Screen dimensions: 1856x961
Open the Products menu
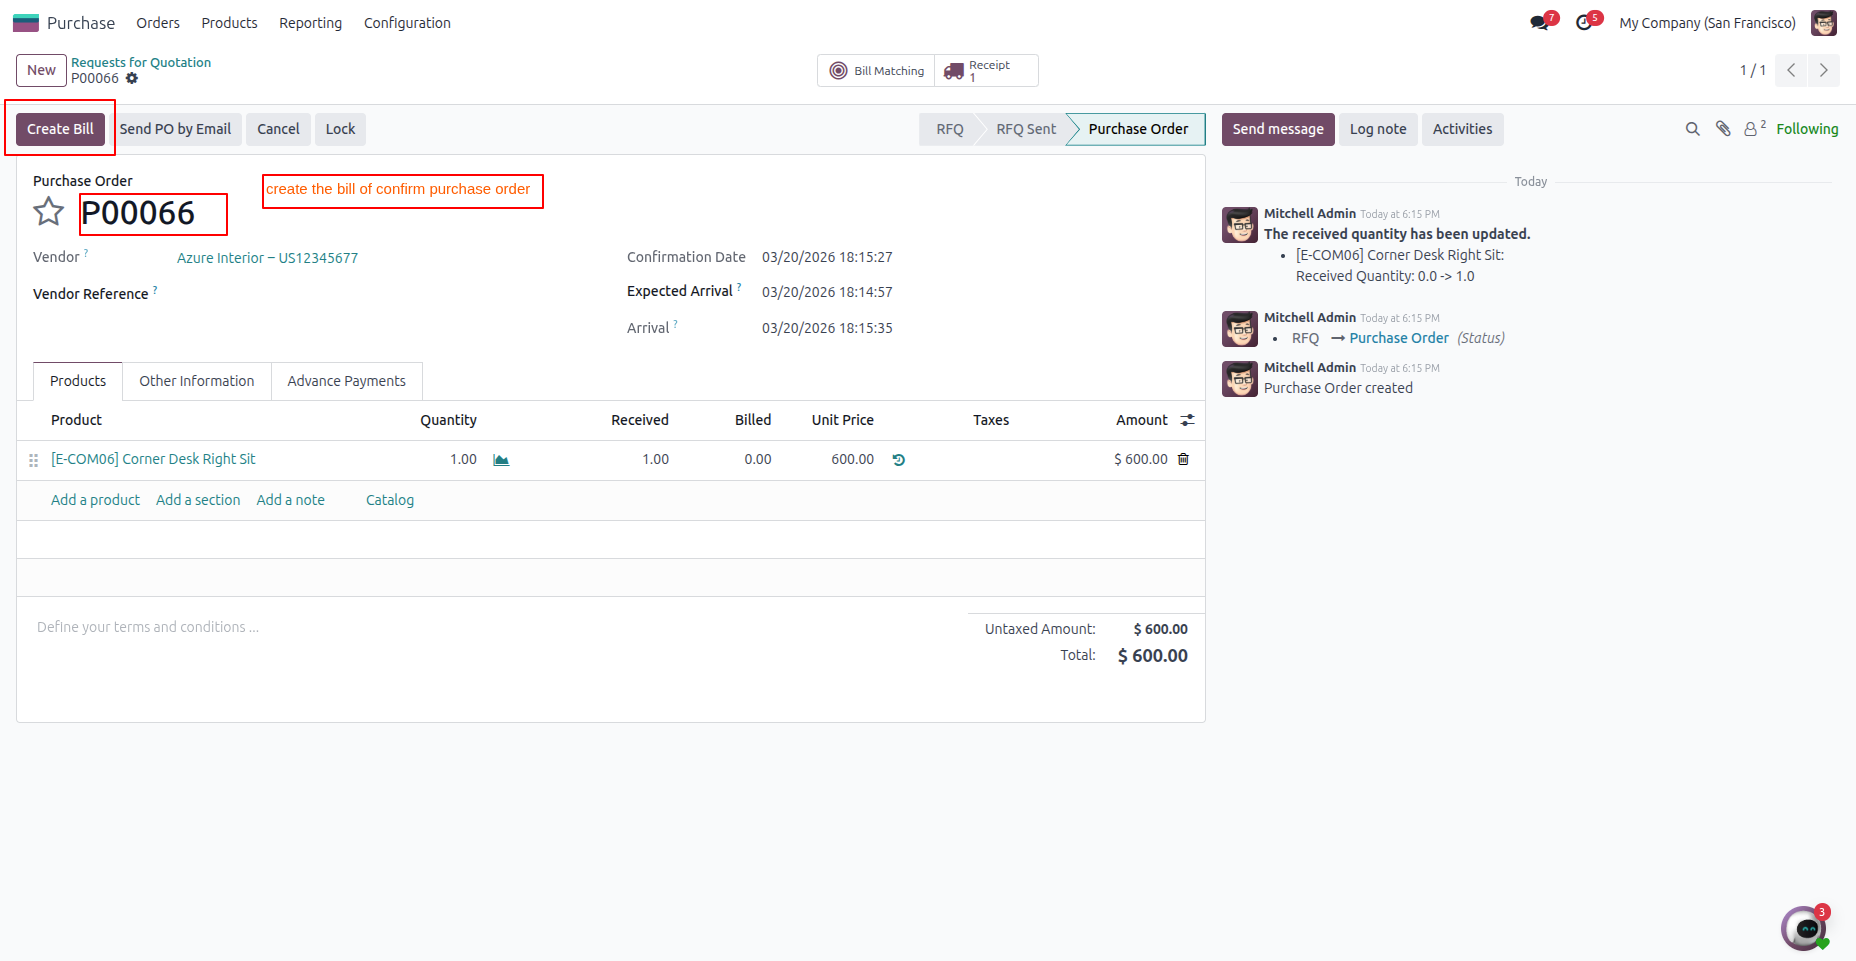click(x=229, y=23)
